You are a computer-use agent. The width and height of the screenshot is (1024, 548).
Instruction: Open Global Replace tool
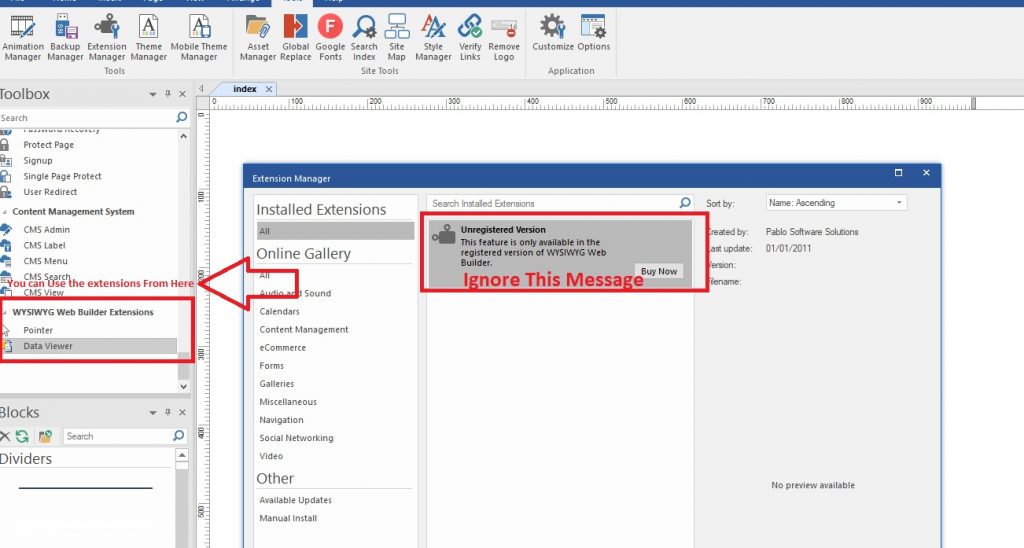point(296,38)
